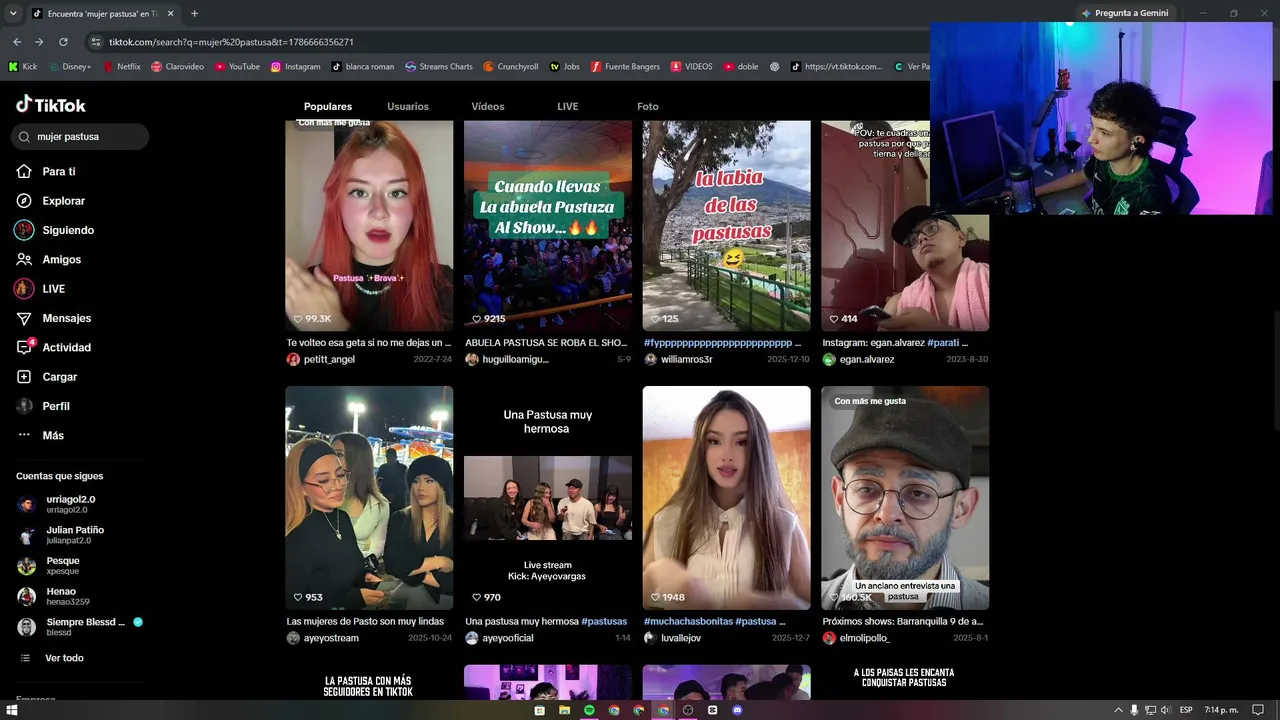Go forward in browser history
Image resolution: width=1280 pixels, height=720 pixels.
pos(39,42)
